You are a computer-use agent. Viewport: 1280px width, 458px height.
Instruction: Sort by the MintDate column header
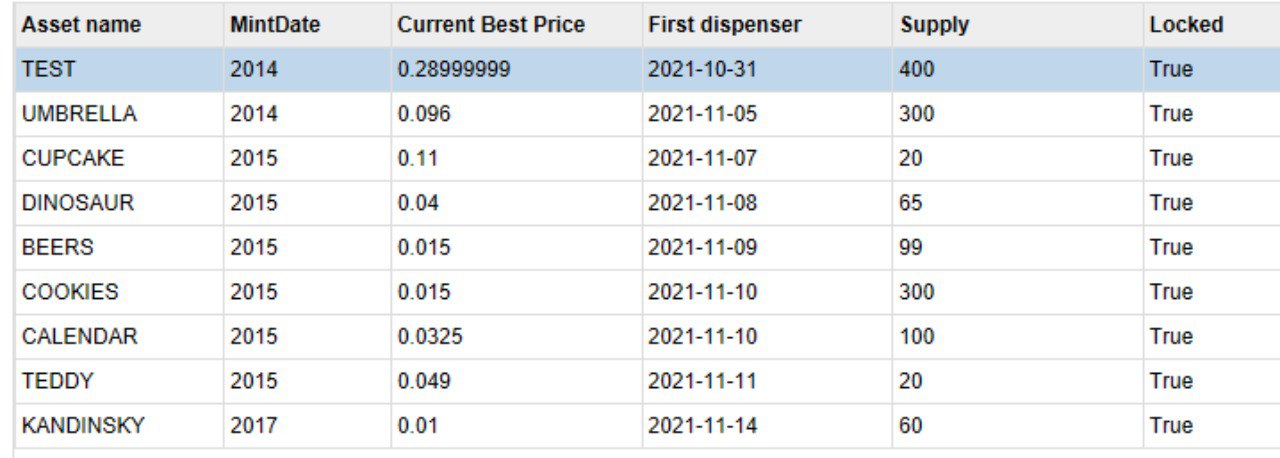pos(307,25)
